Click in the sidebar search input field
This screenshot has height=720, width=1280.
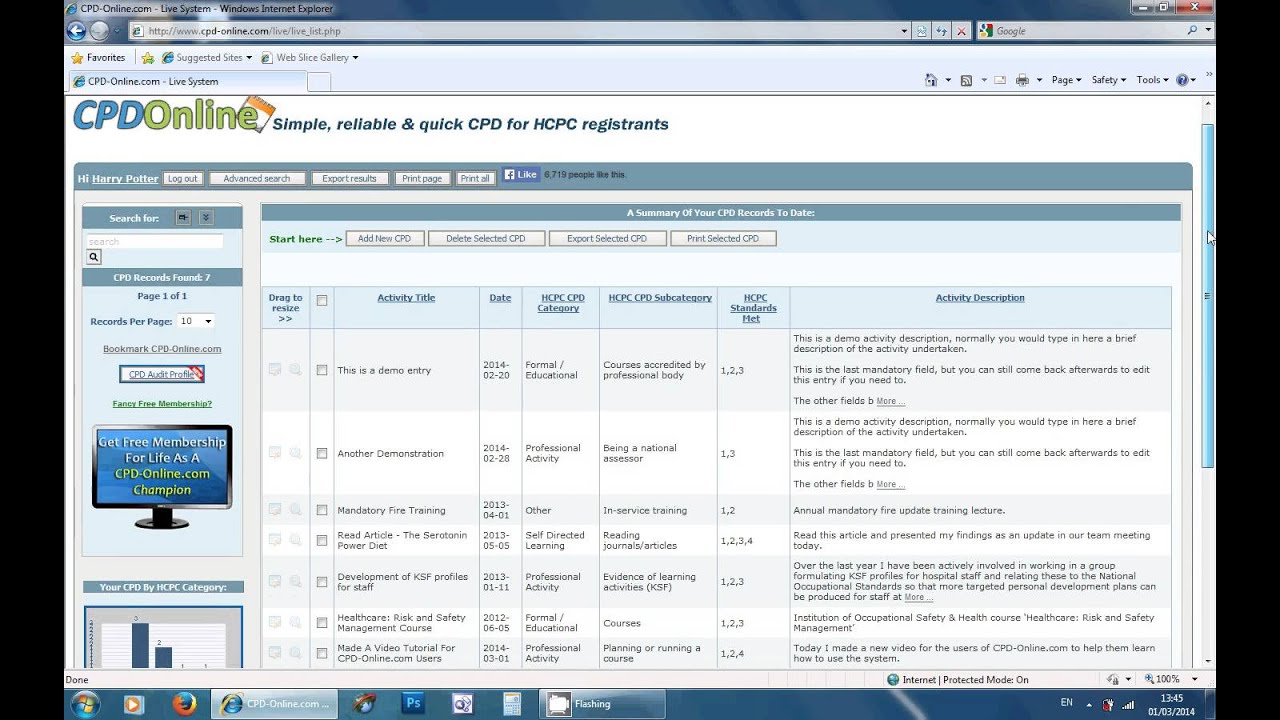155,241
